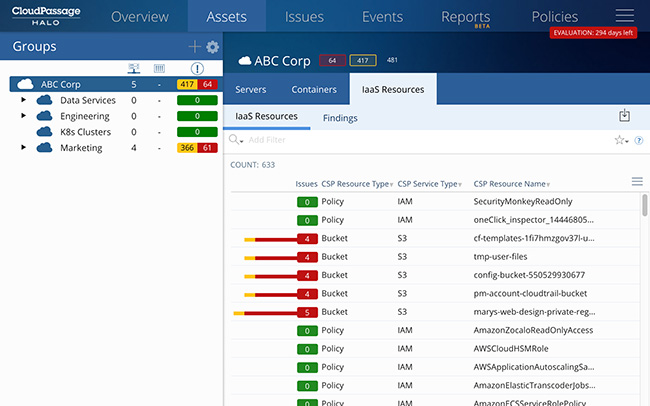Open the tmp-user-files bucket
Image resolution: width=650 pixels, height=406 pixels.
500,257
